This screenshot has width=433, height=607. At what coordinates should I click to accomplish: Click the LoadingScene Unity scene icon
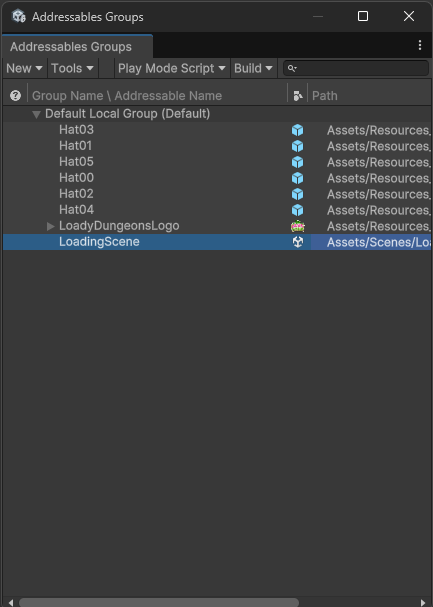tap(298, 242)
